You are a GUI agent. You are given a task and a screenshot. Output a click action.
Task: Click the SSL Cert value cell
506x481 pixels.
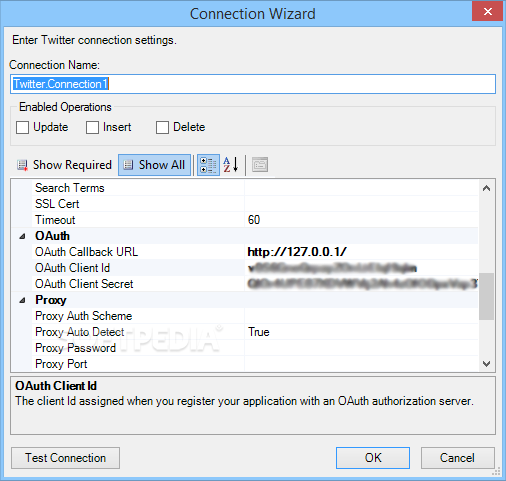coord(362,204)
